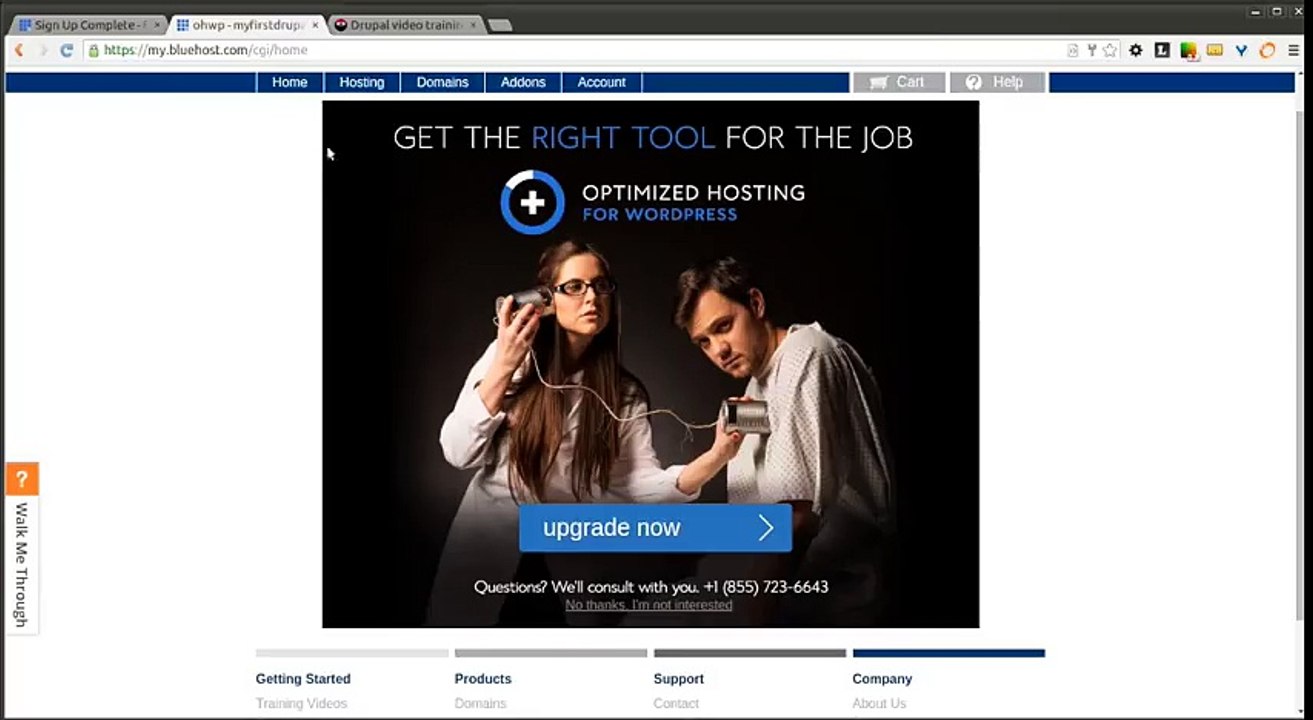Click the Support footer heading
The height and width of the screenshot is (720, 1313).
tap(679, 679)
